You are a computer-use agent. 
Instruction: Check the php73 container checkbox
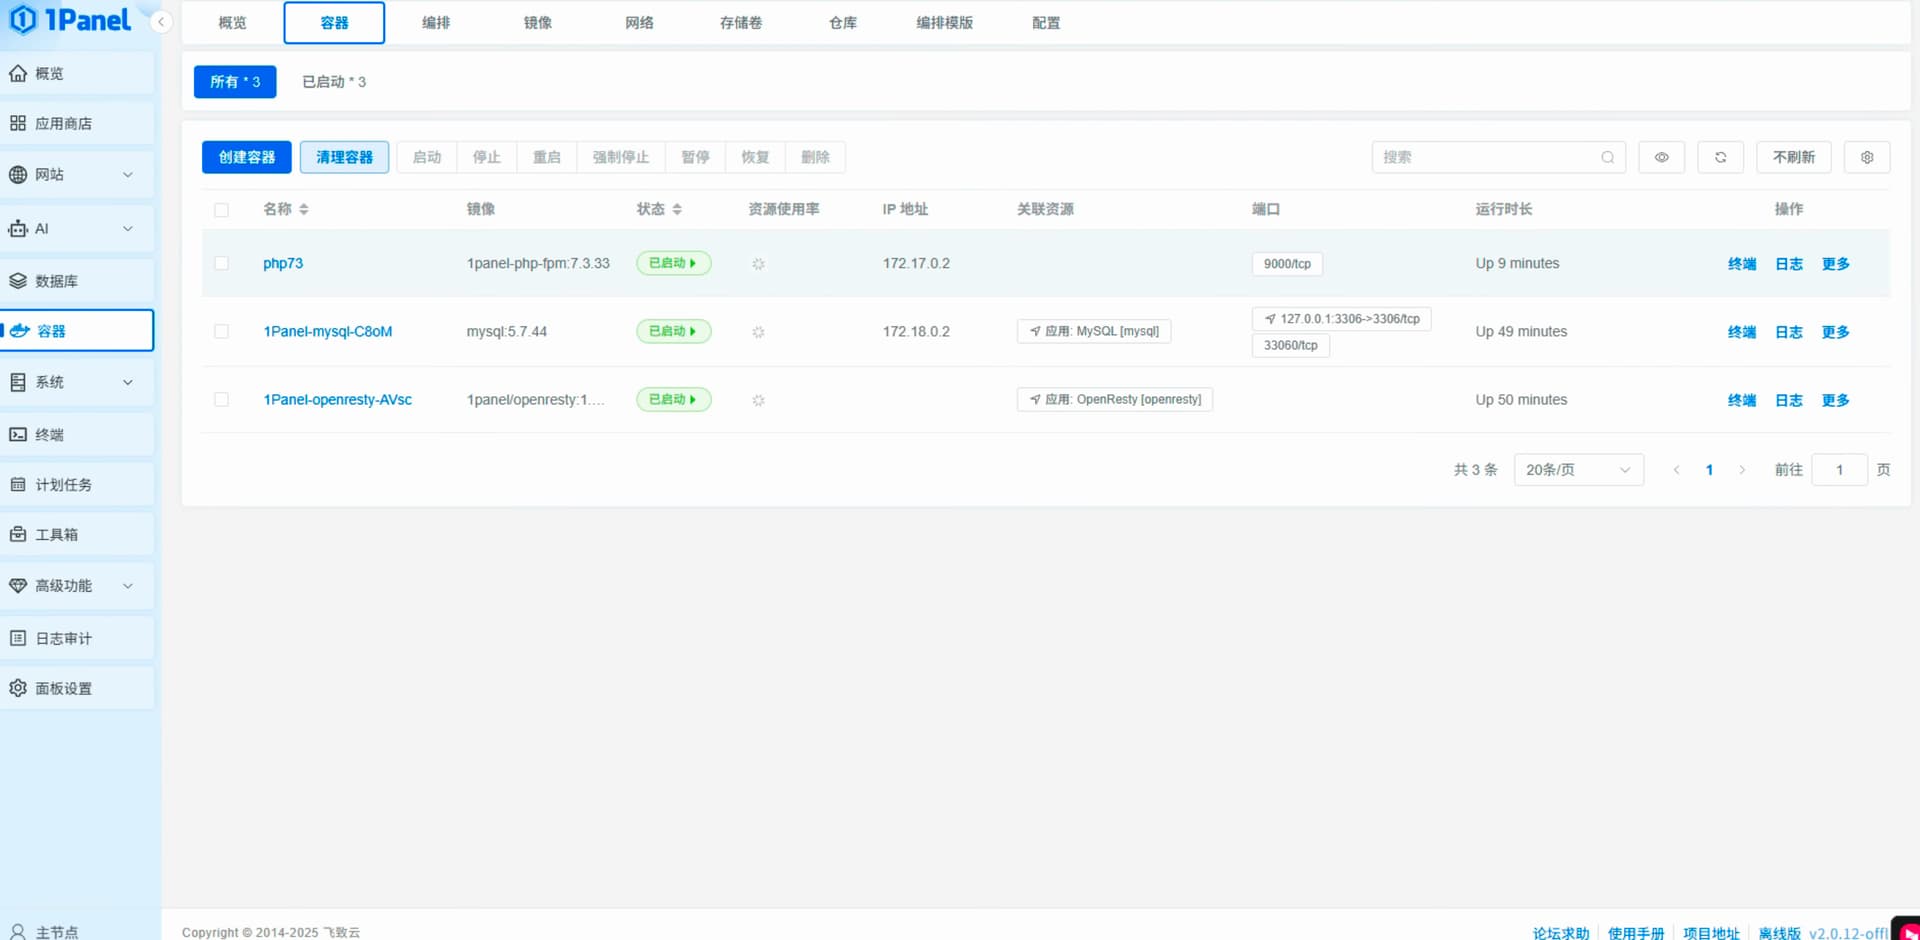pos(221,263)
